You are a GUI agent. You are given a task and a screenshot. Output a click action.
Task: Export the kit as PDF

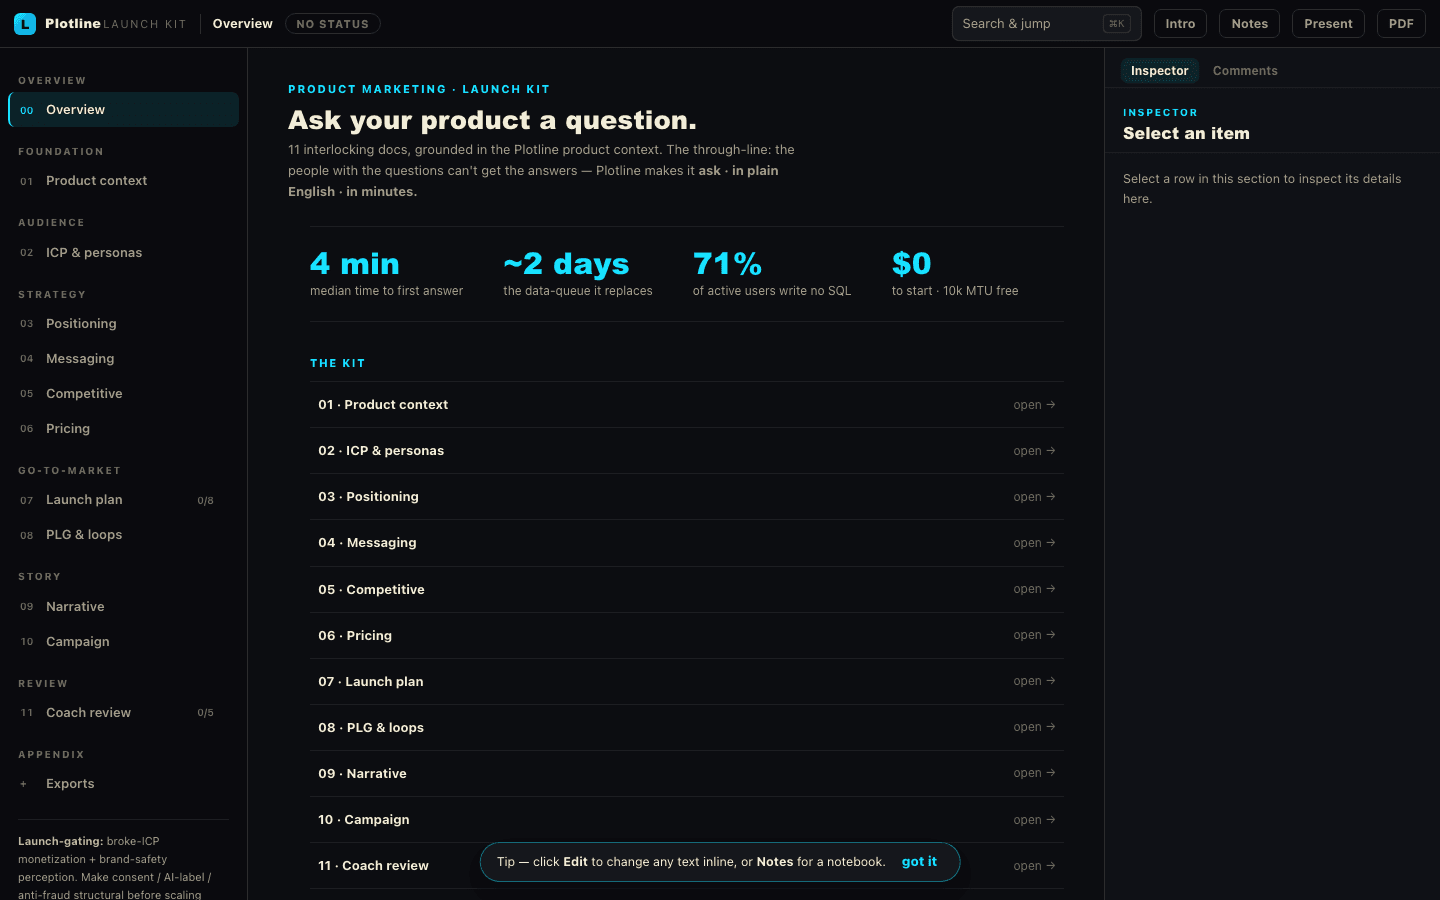1401,24
